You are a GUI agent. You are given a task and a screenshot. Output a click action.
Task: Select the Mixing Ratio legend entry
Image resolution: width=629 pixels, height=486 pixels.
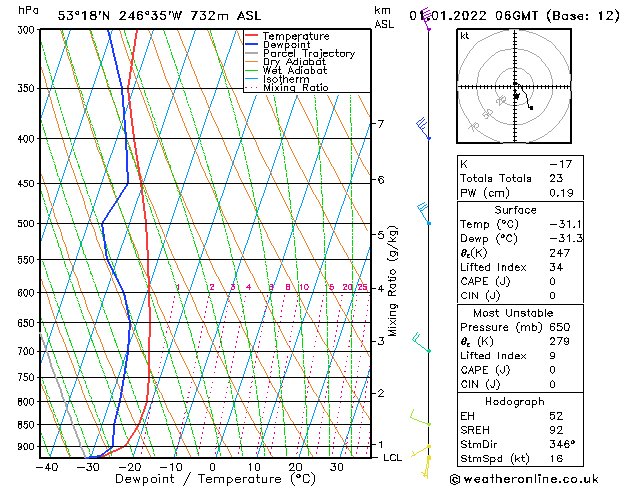point(294,88)
